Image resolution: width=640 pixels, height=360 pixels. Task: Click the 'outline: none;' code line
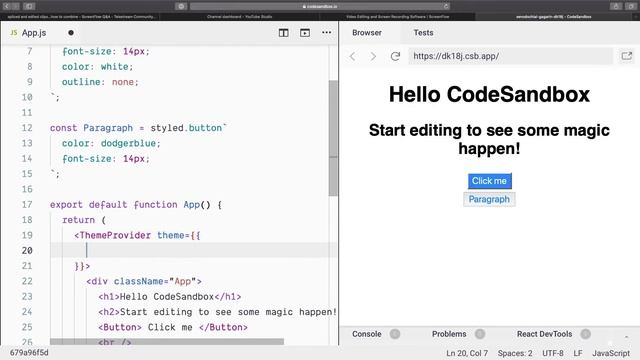pos(100,82)
